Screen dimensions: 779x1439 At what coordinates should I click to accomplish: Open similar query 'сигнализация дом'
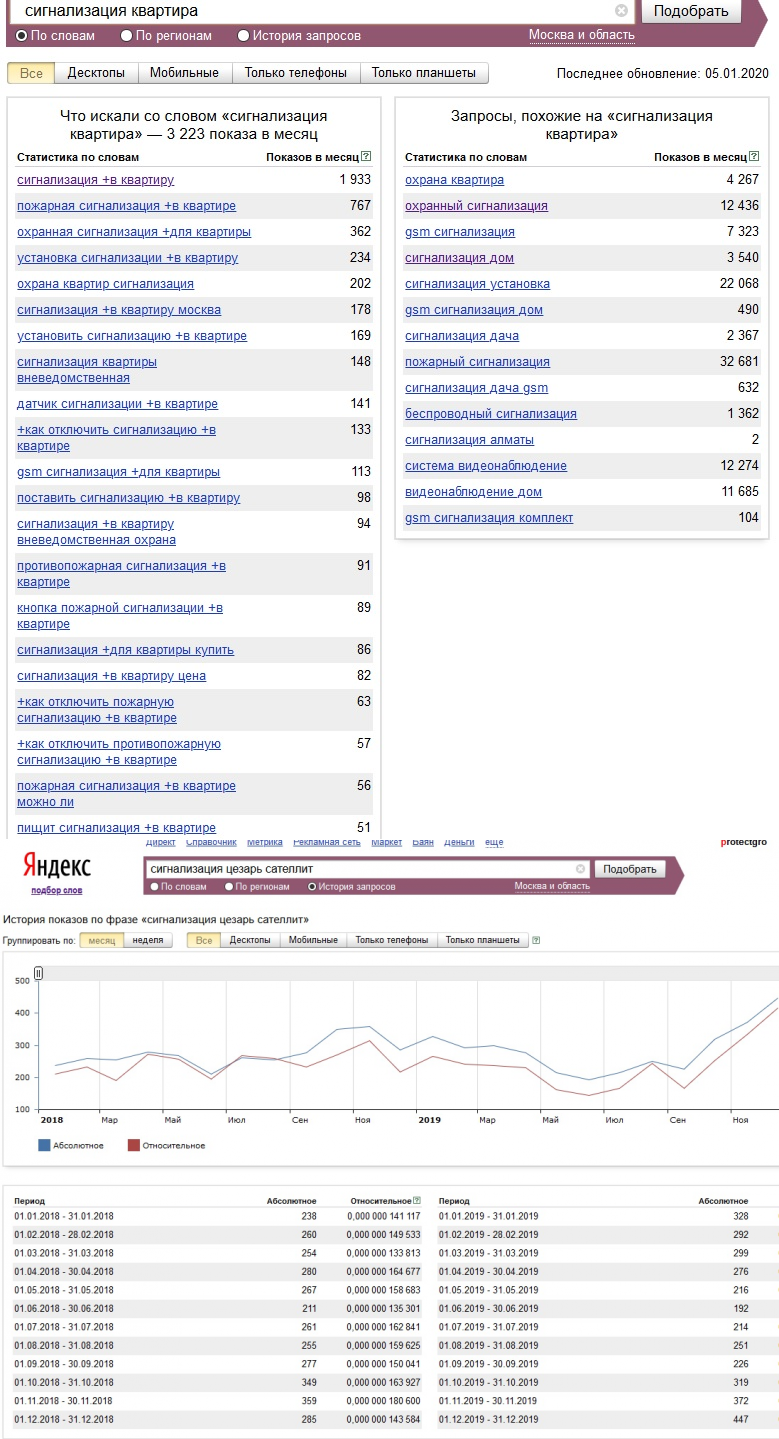coord(460,258)
